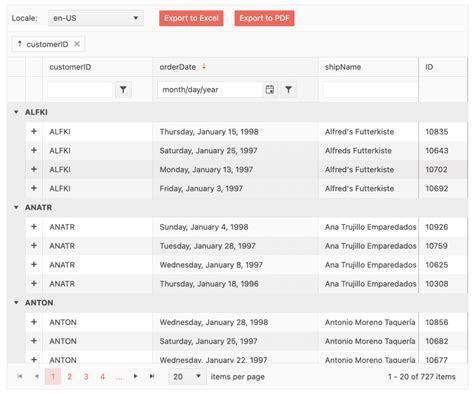Image resolution: width=474 pixels, height=394 pixels.
Task: Collapse the ANTON group
Action: (16, 303)
